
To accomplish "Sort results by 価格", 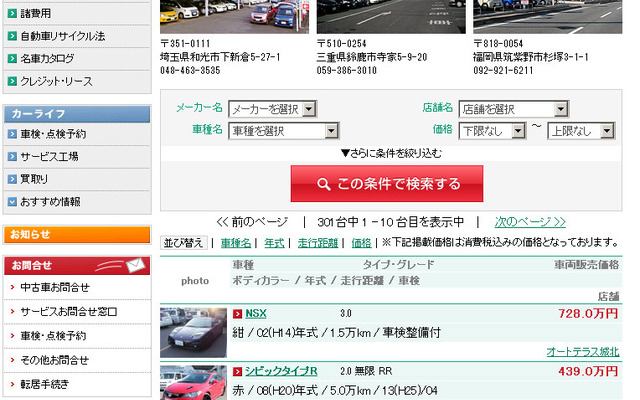I will pyautogui.click(x=362, y=243).
